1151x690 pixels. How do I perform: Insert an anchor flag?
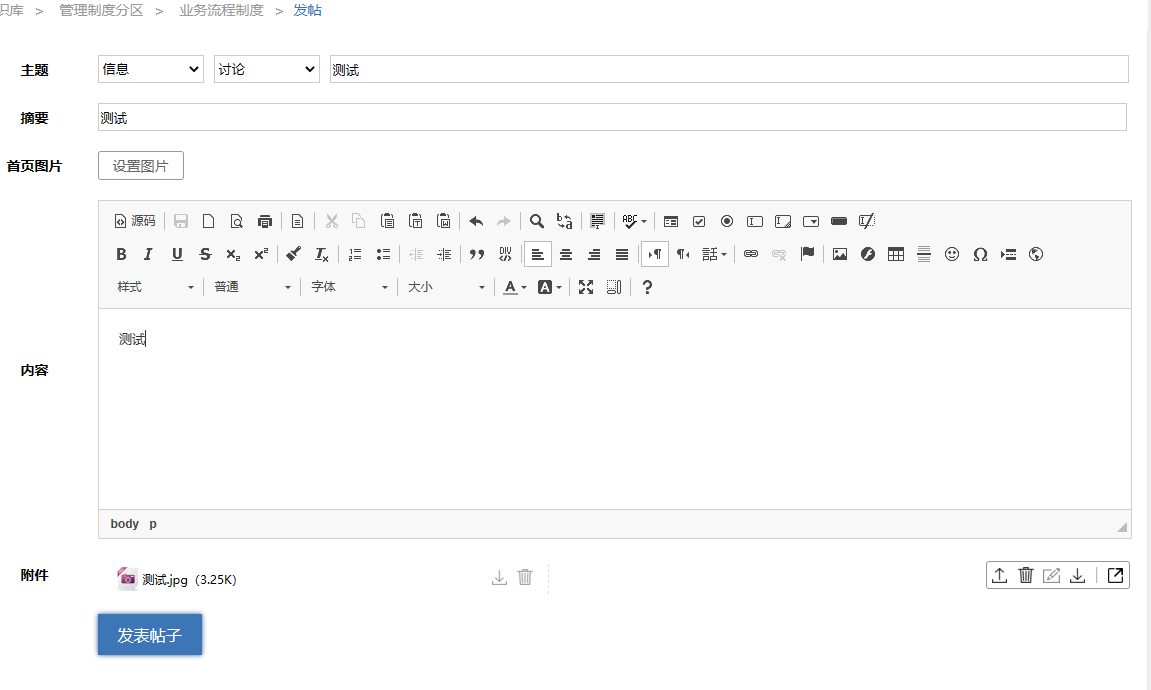click(807, 254)
